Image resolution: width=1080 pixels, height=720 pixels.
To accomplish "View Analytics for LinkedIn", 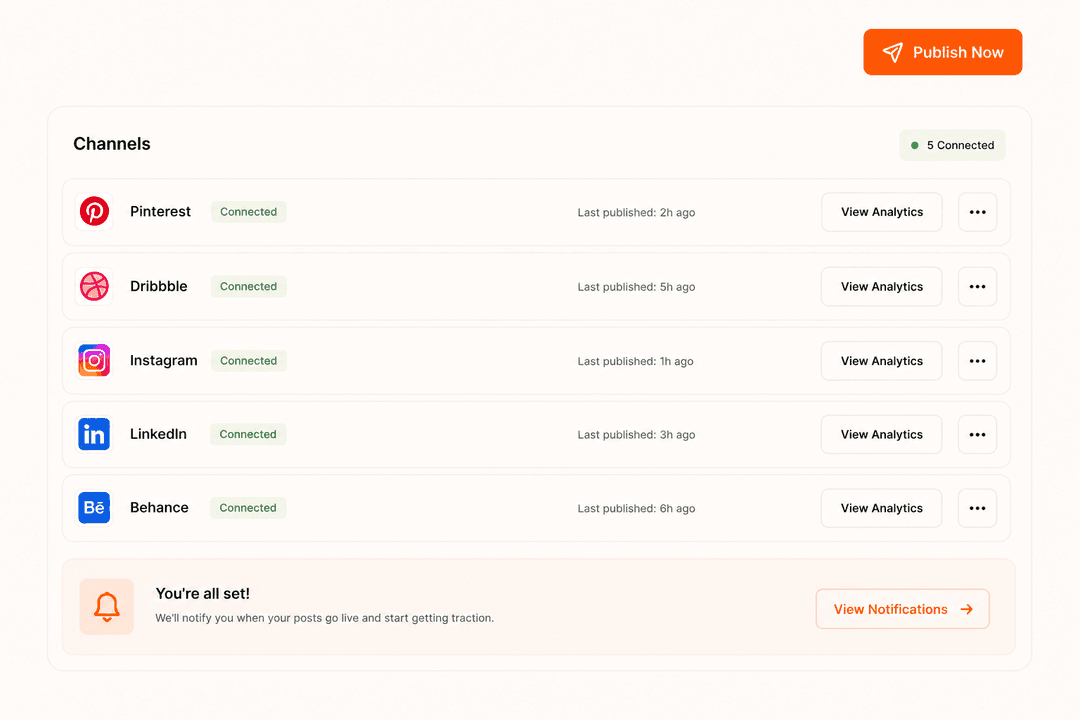I will pyautogui.click(x=882, y=435).
